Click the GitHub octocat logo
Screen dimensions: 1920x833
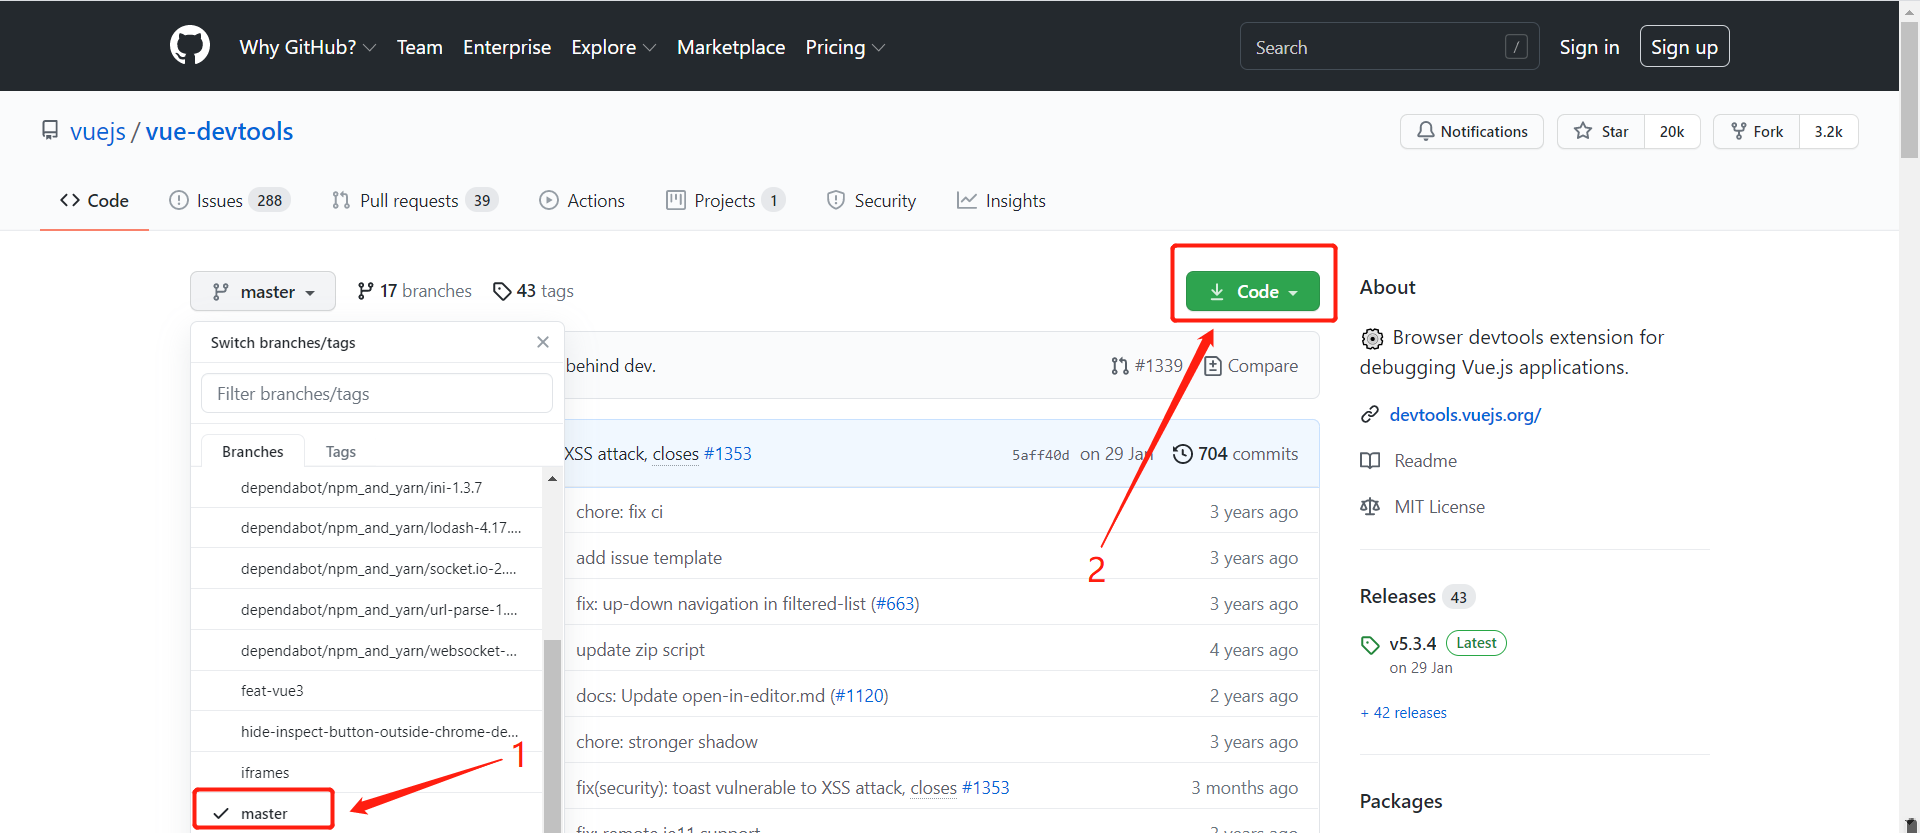click(190, 46)
